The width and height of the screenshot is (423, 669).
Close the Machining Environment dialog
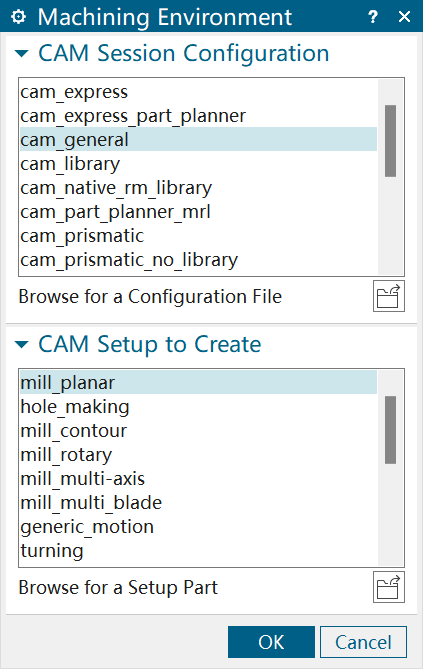point(404,17)
